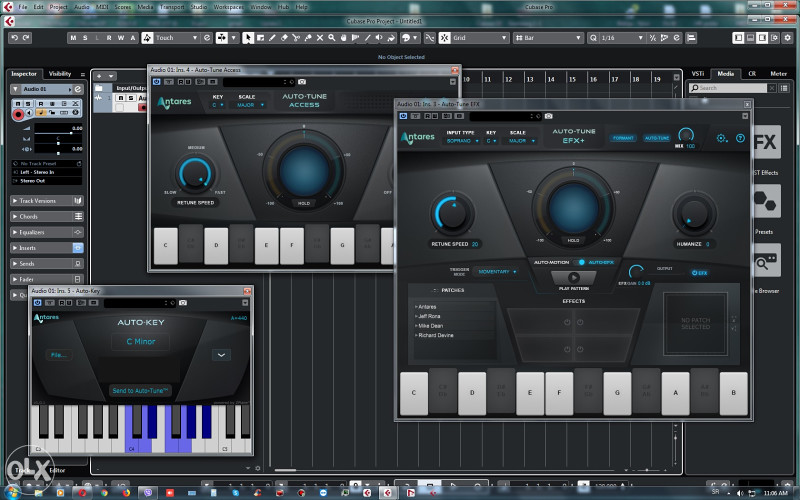Open the Bar grid type dropdown
This screenshot has height=500, width=800.
547,38
